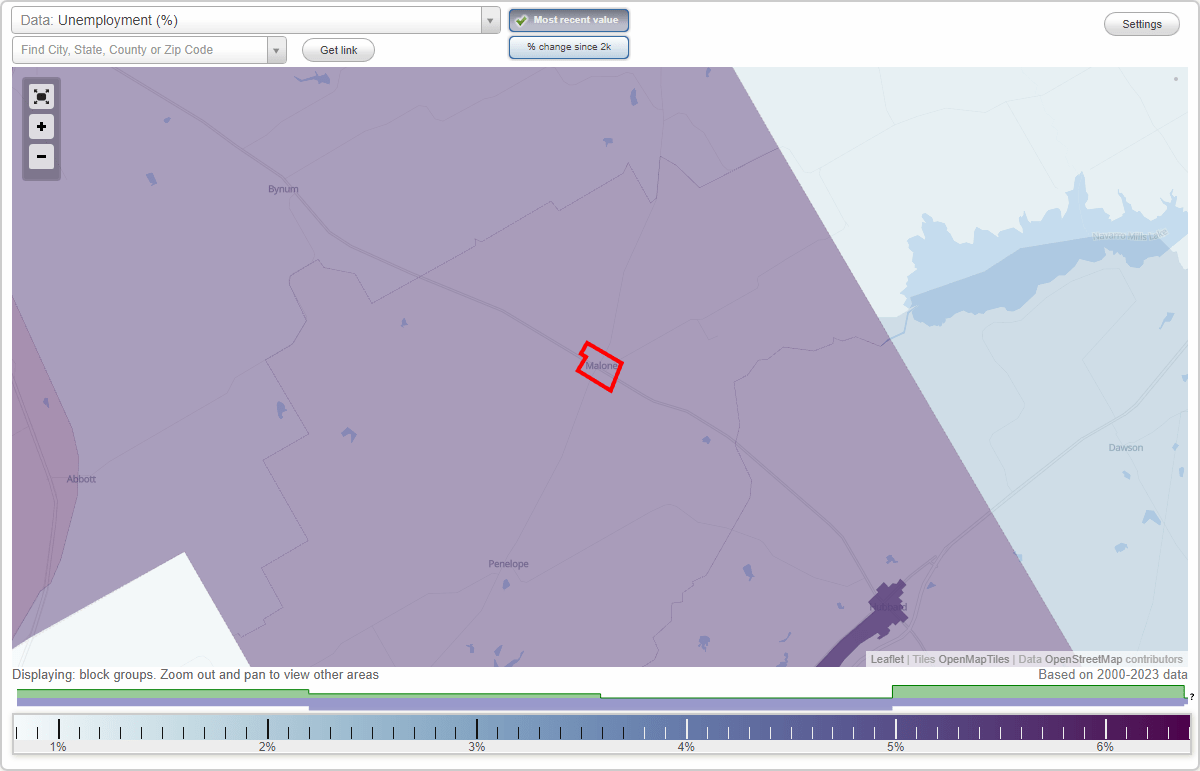Click the green checkmark in Most recent value

pos(521,19)
